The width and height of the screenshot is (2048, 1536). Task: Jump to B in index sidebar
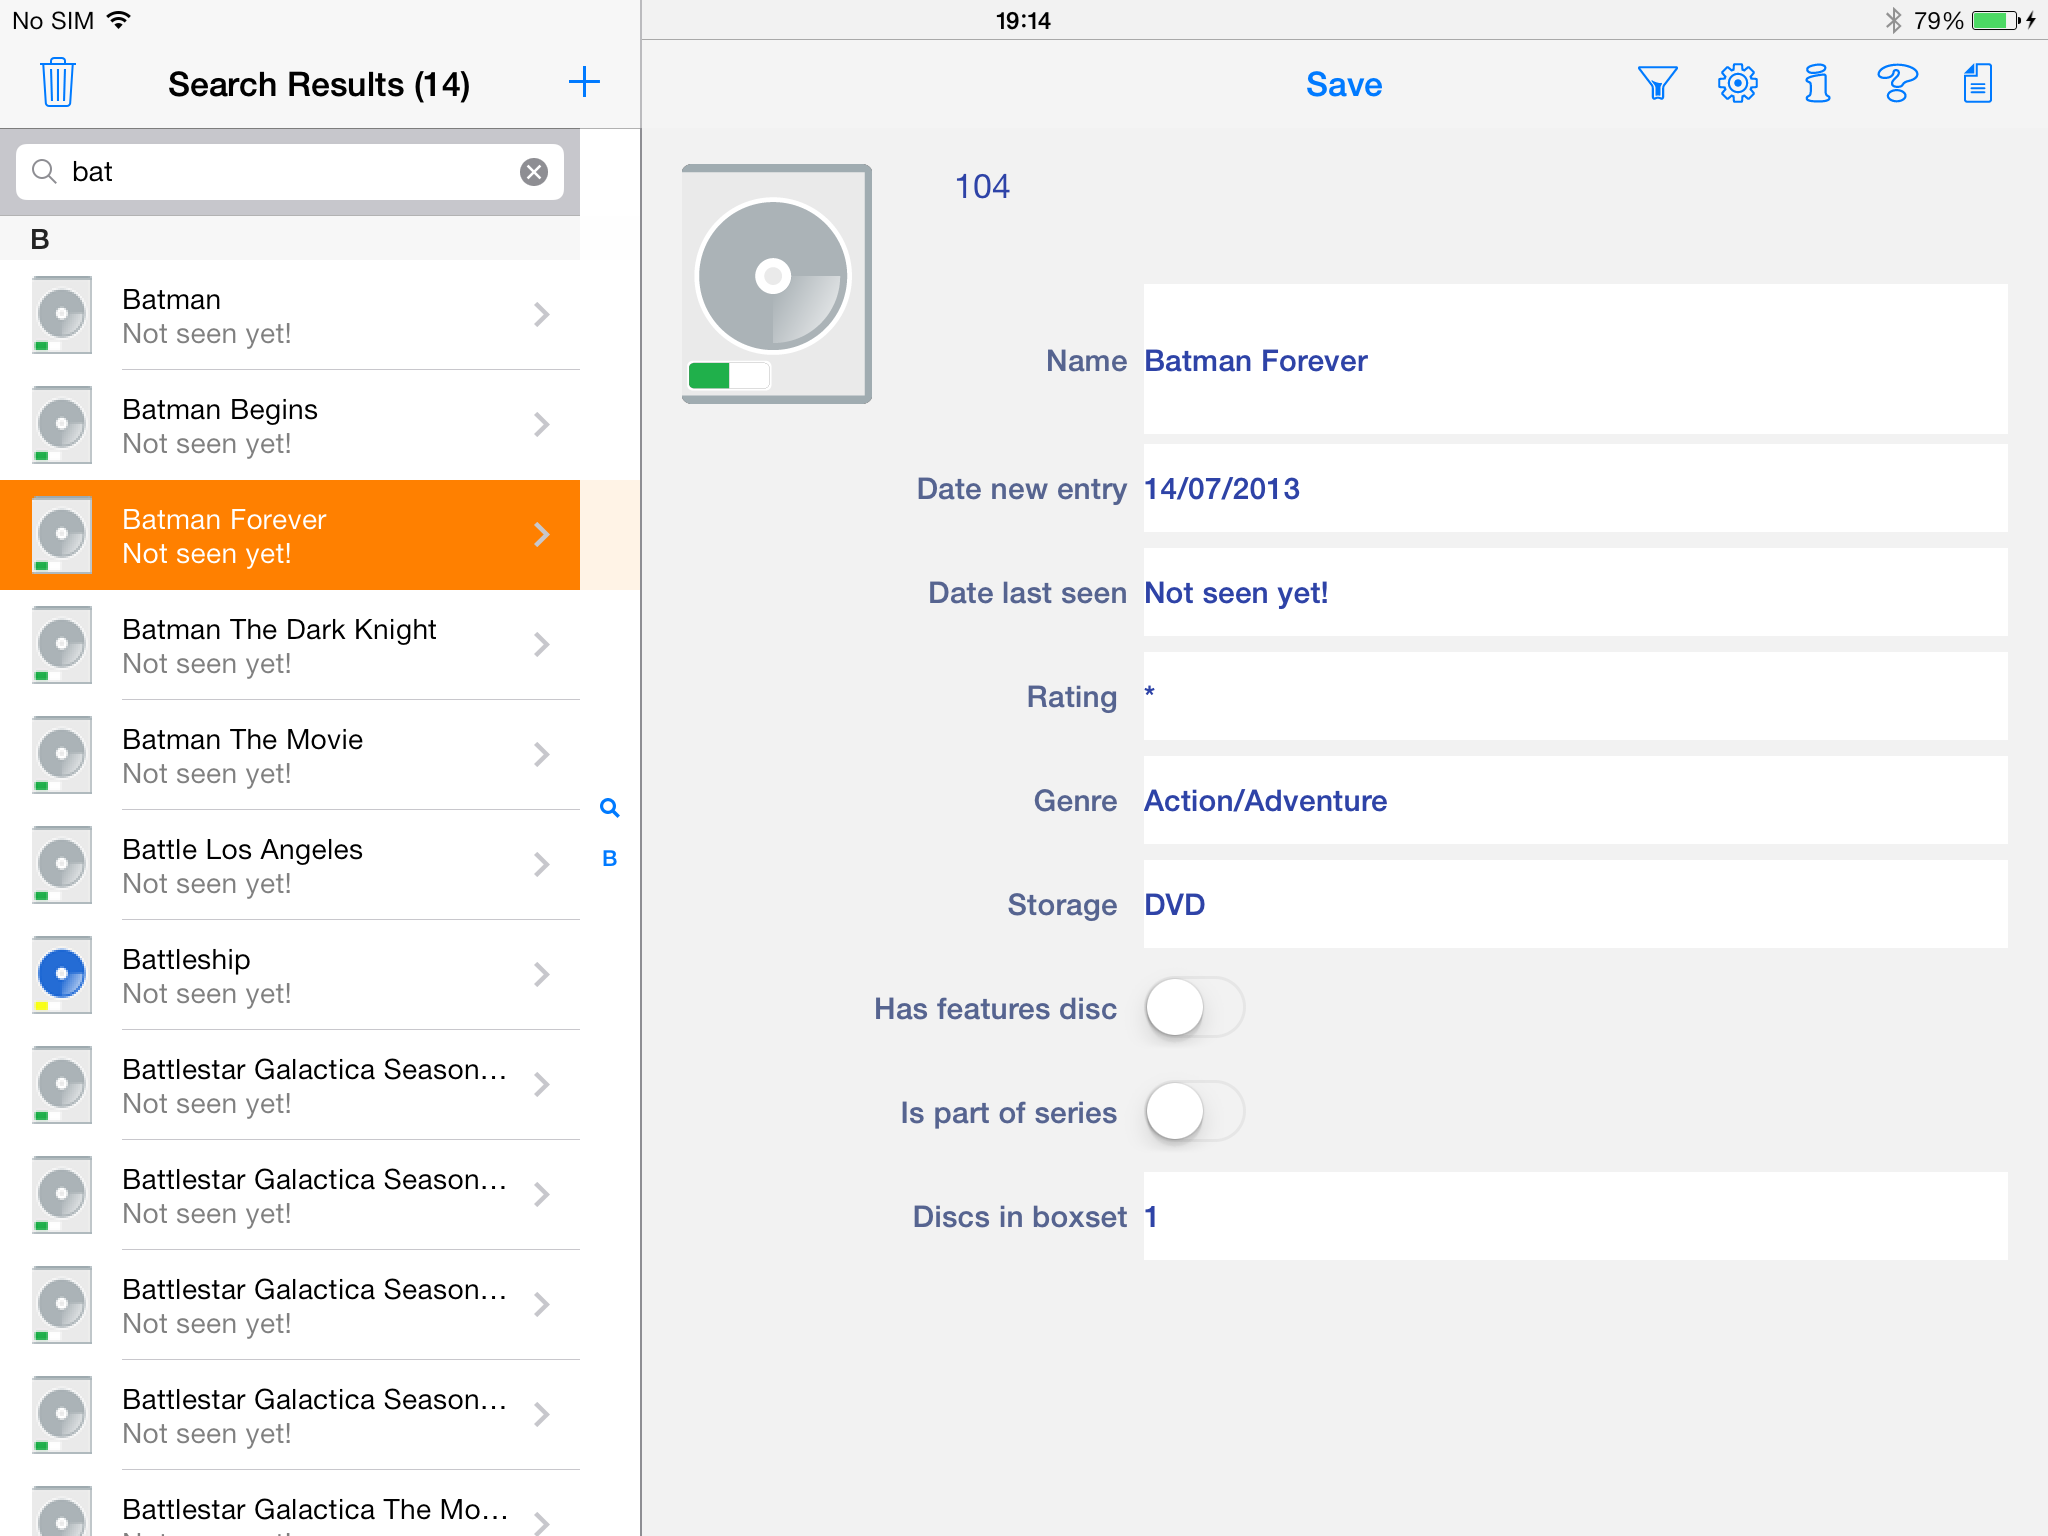609,858
